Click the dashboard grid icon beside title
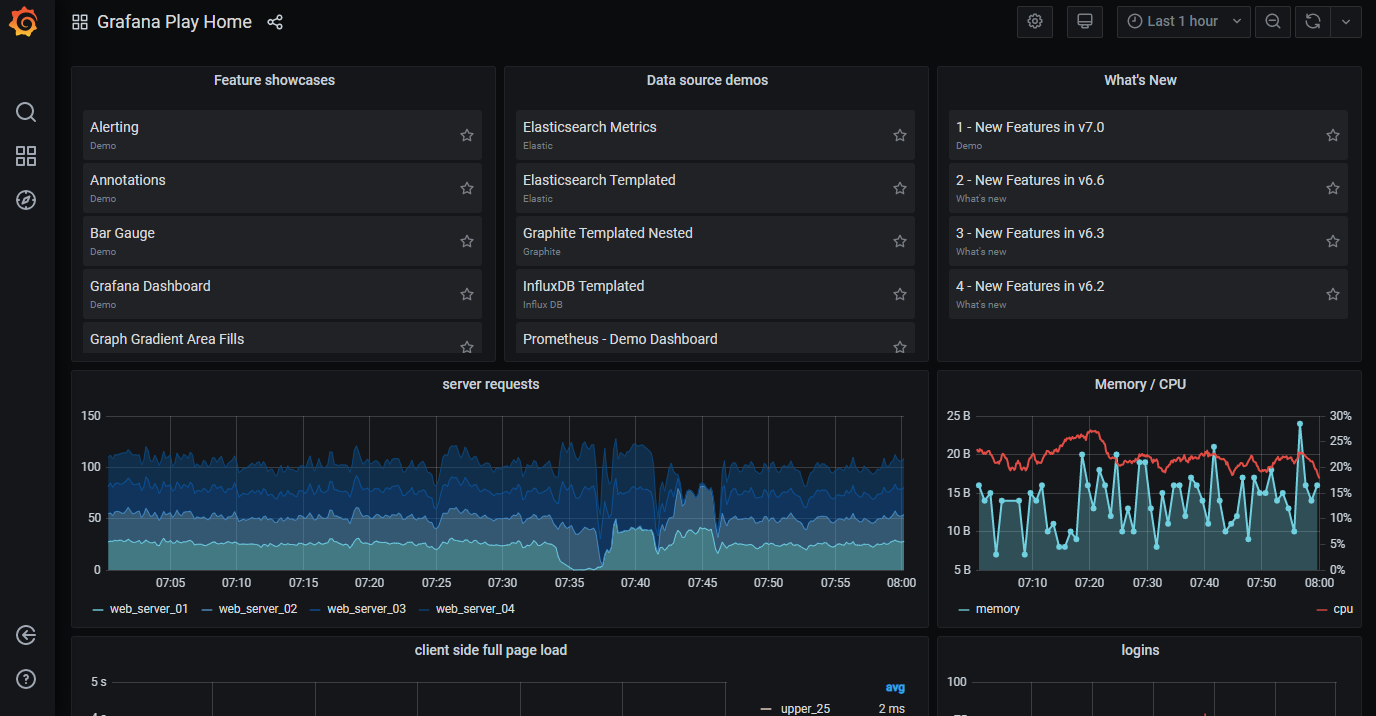 (x=80, y=22)
